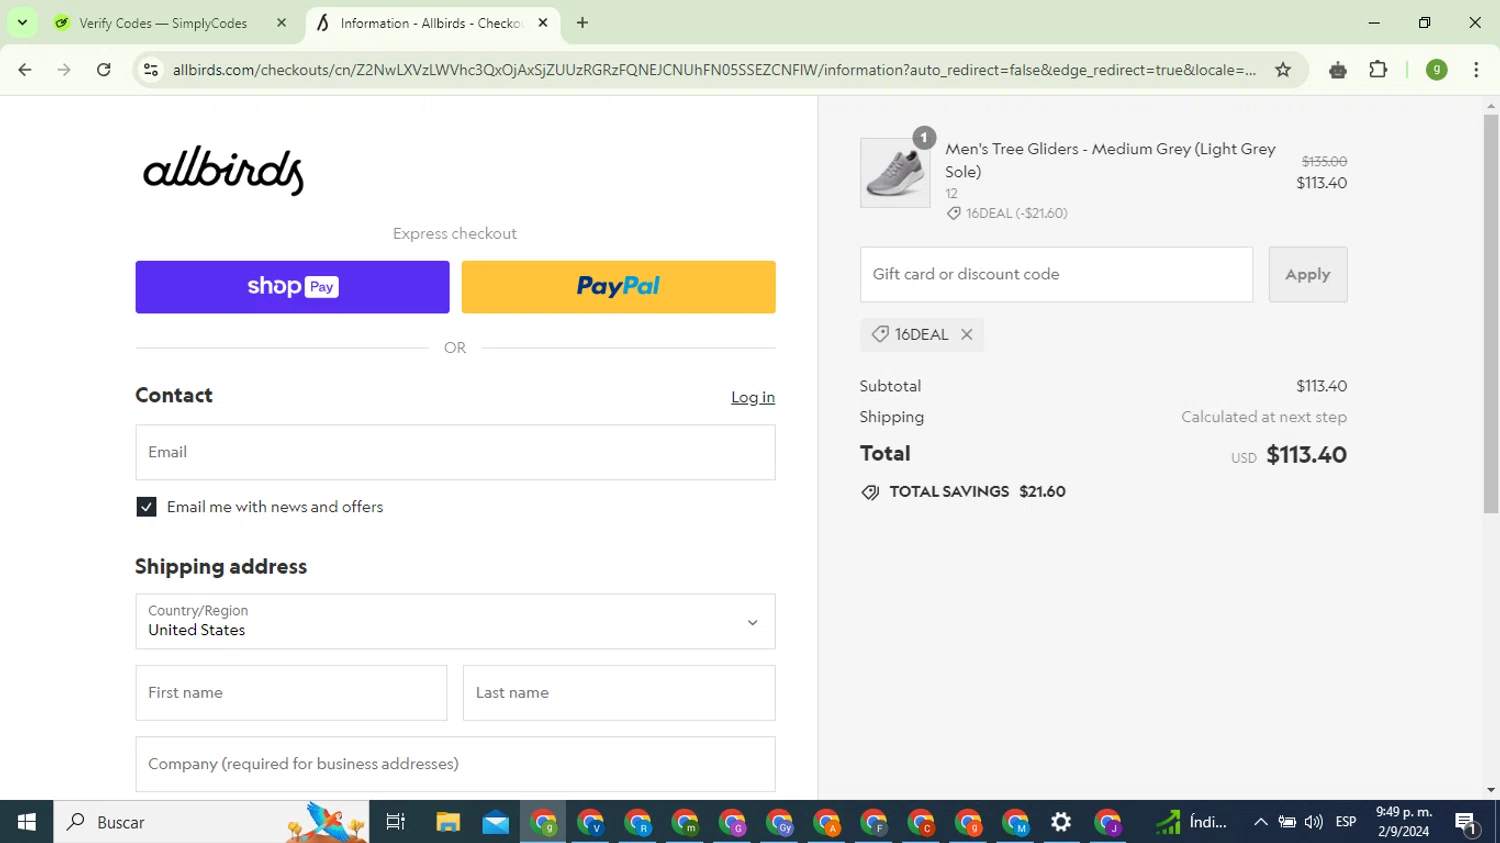
Task: Open the Índi... stock widget on taskbar
Action: (x=1190, y=822)
